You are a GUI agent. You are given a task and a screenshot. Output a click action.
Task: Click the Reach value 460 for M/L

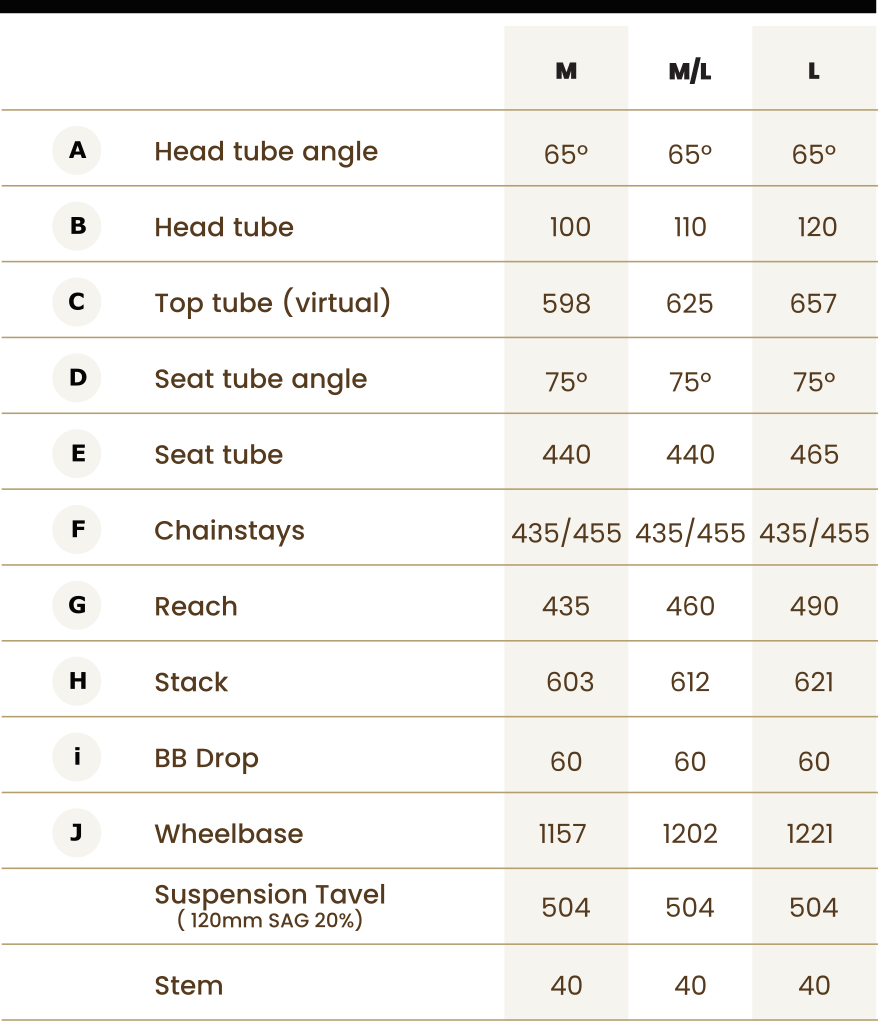tap(690, 606)
